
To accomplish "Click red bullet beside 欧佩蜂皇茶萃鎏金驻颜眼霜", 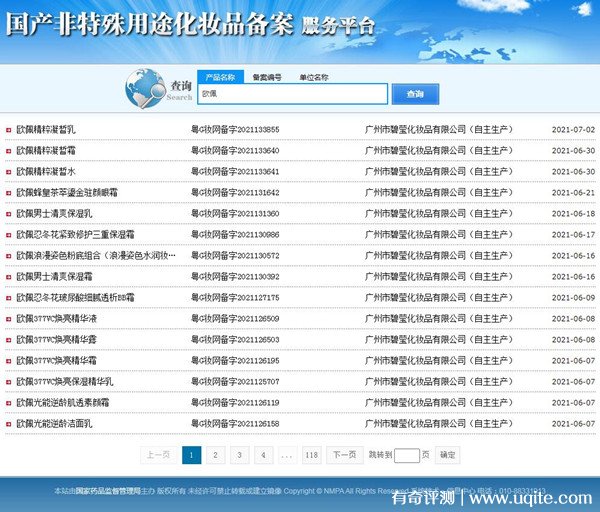I will [x=9, y=193].
